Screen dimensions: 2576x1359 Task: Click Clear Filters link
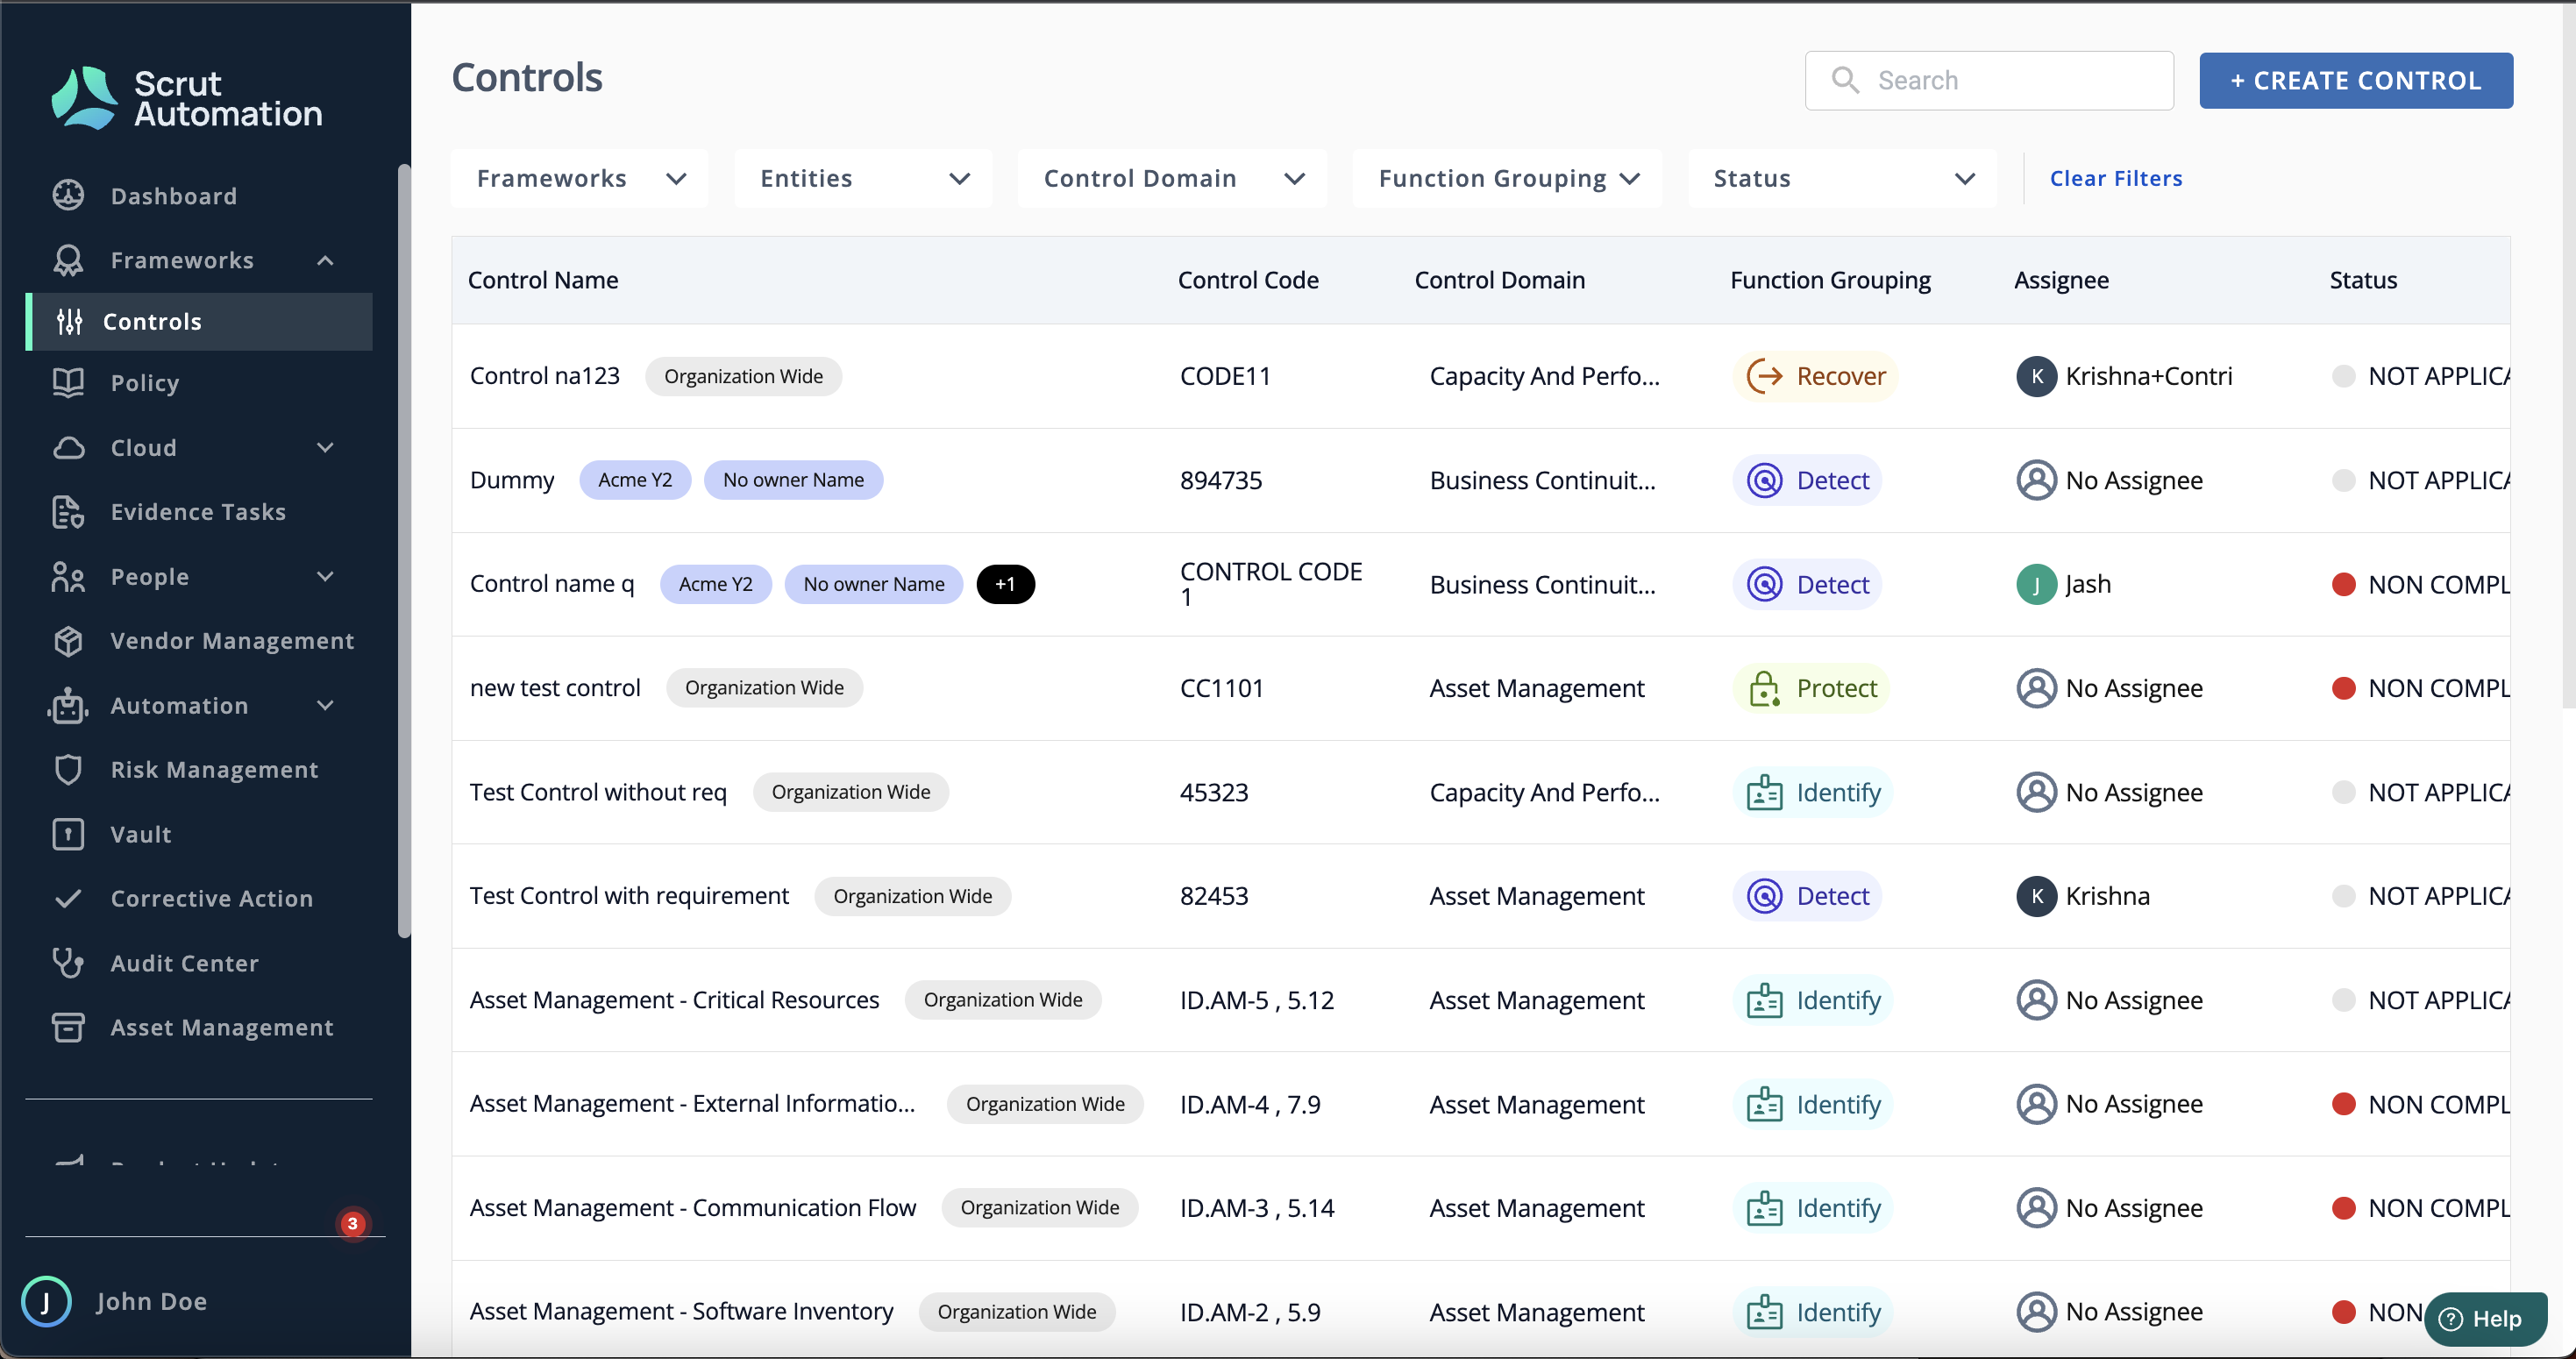(2116, 178)
